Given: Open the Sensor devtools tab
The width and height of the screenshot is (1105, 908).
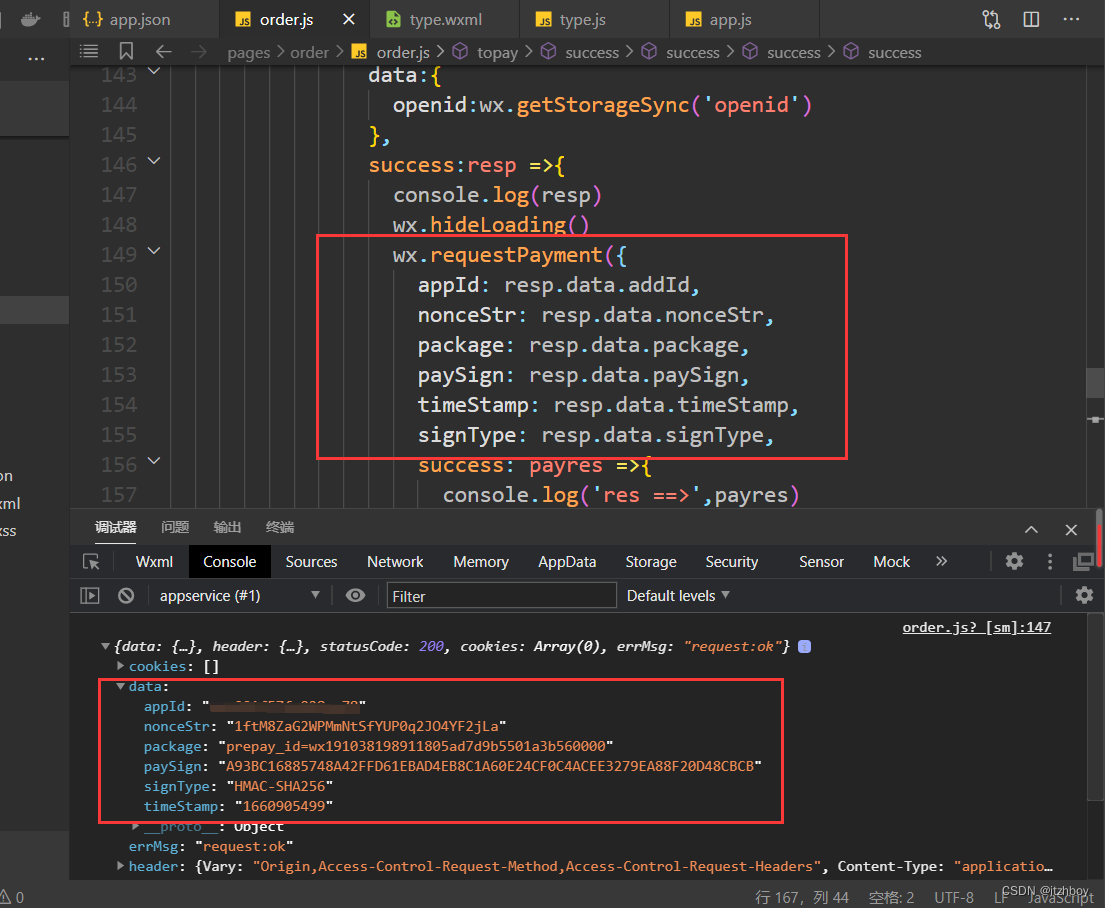Looking at the screenshot, I should point(821,562).
